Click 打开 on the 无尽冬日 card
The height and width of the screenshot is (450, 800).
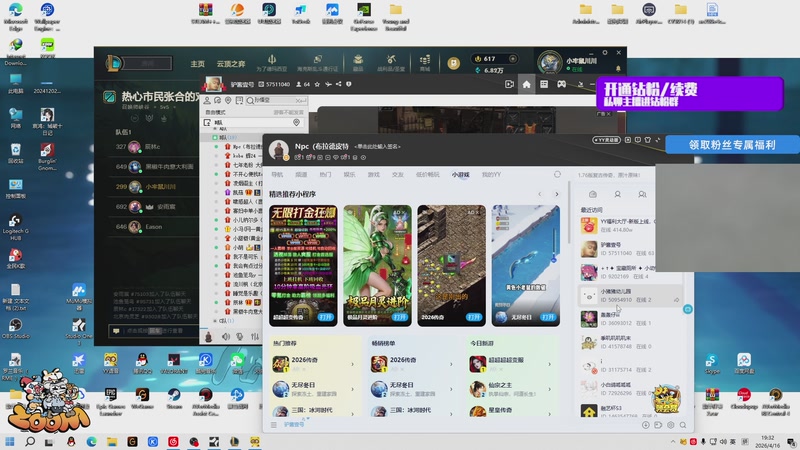pos(548,317)
